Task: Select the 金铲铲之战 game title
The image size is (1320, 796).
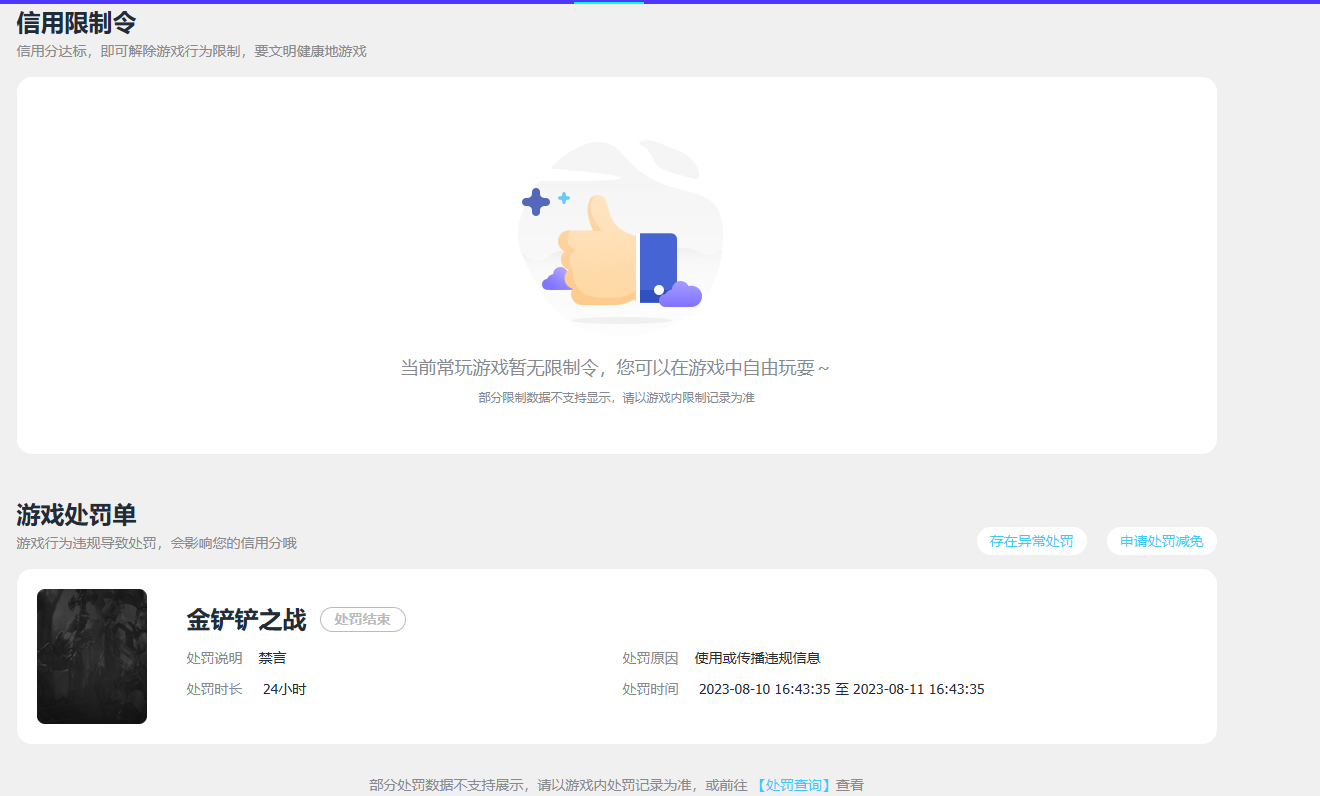Action: pos(246,620)
